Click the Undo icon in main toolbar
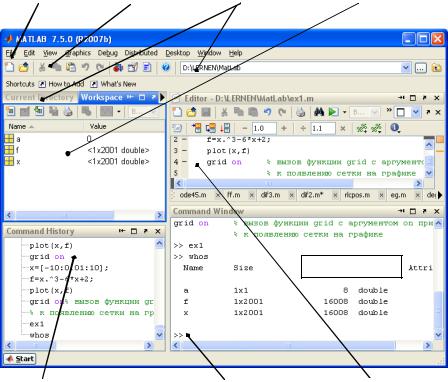 [85, 68]
